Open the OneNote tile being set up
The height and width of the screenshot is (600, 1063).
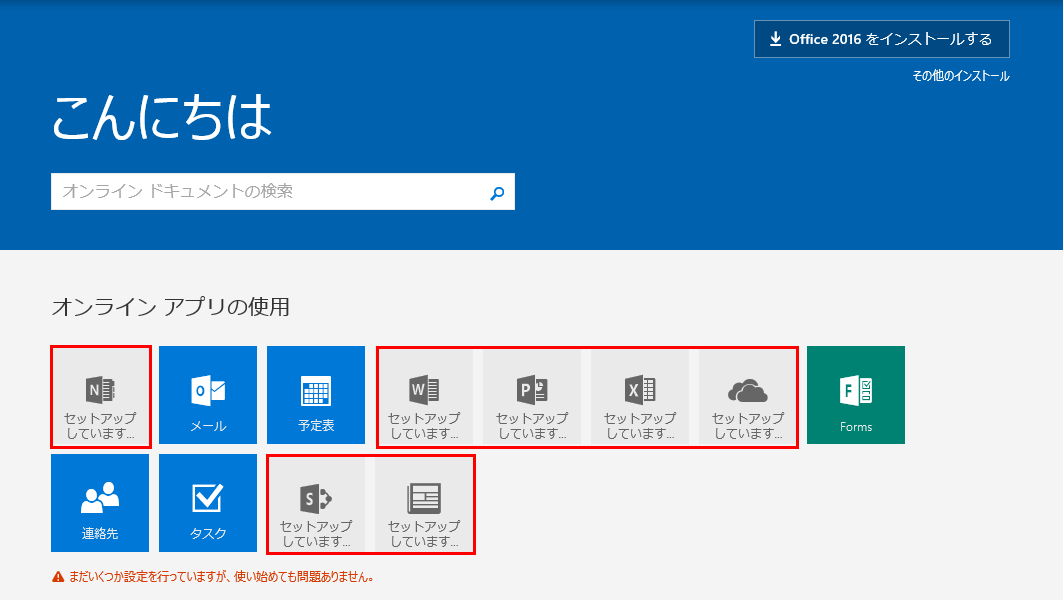(x=100, y=397)
